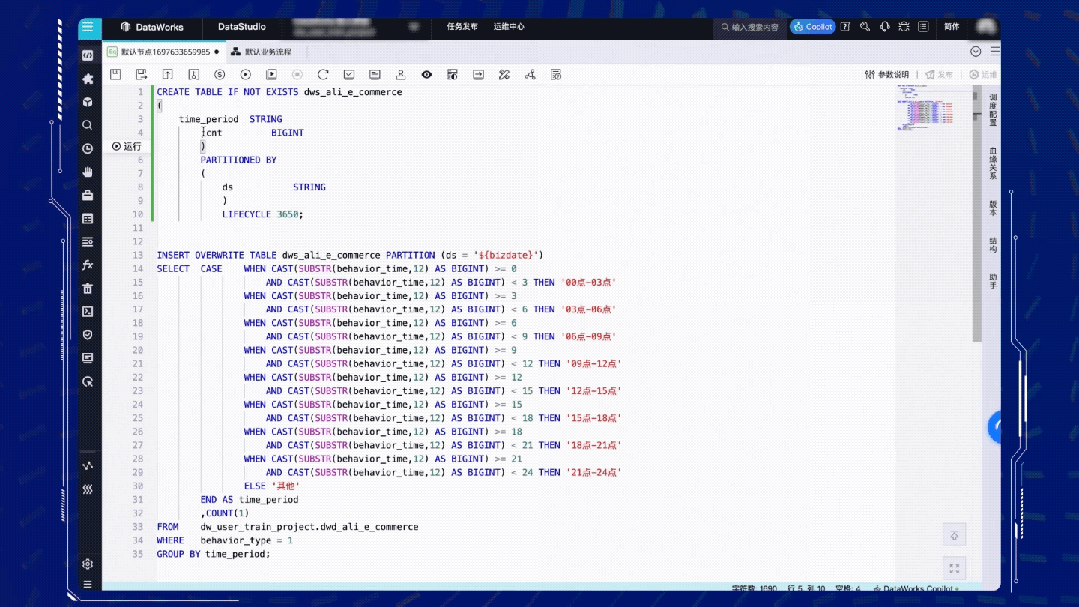Select the 默认节点1697633655985 tab

pyautogui.click(x=164, y=52)
